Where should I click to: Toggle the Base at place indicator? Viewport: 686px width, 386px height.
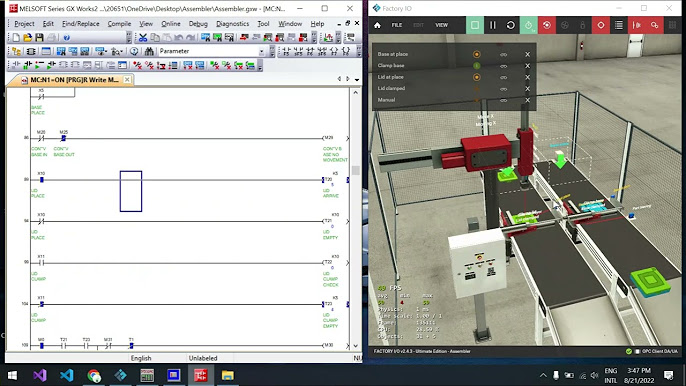[476, 54]
